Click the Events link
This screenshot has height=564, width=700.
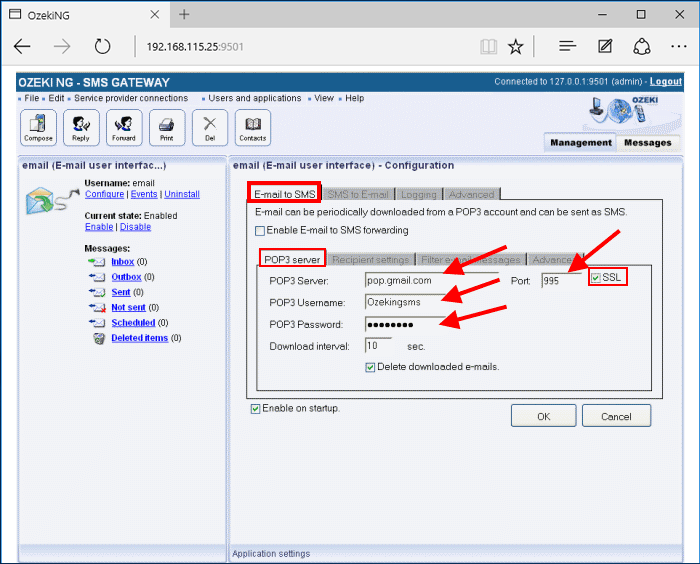(x=144, y=194)
